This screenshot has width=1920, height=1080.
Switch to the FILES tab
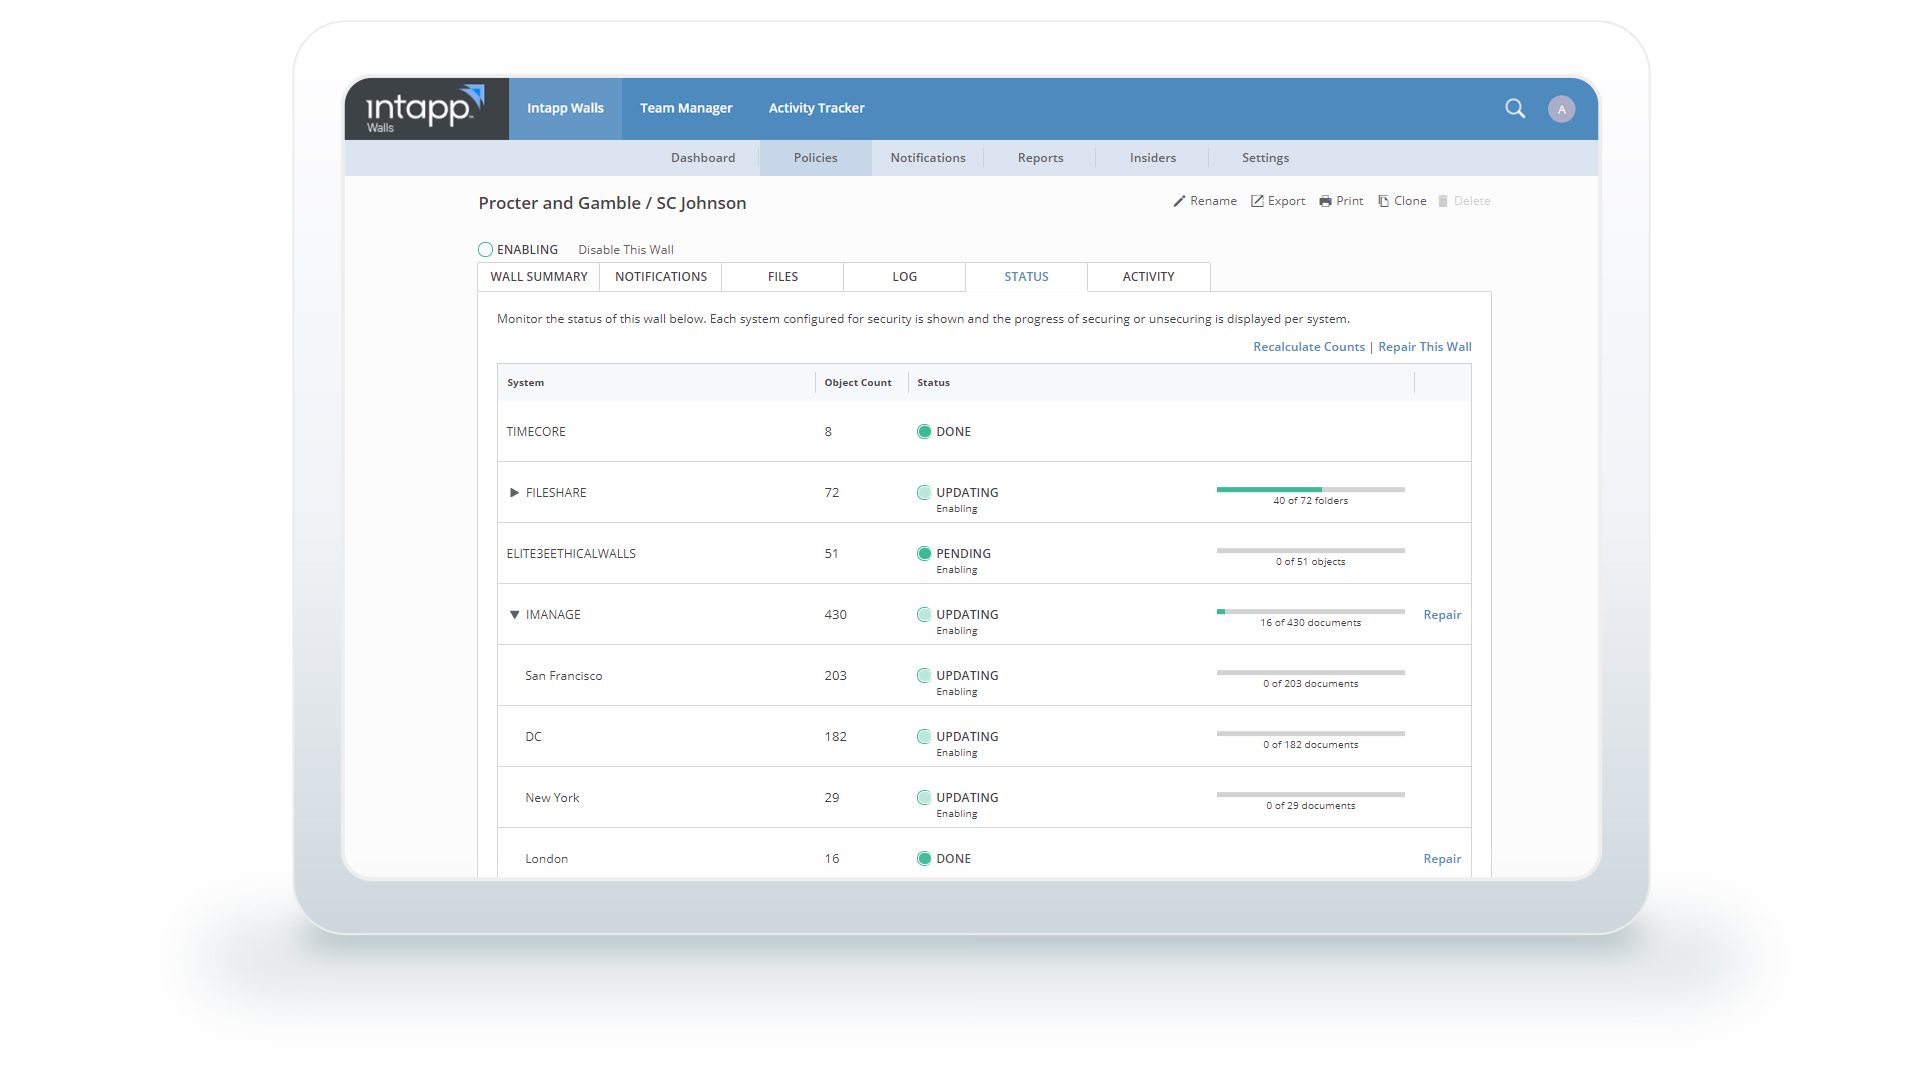click(783, 277)
